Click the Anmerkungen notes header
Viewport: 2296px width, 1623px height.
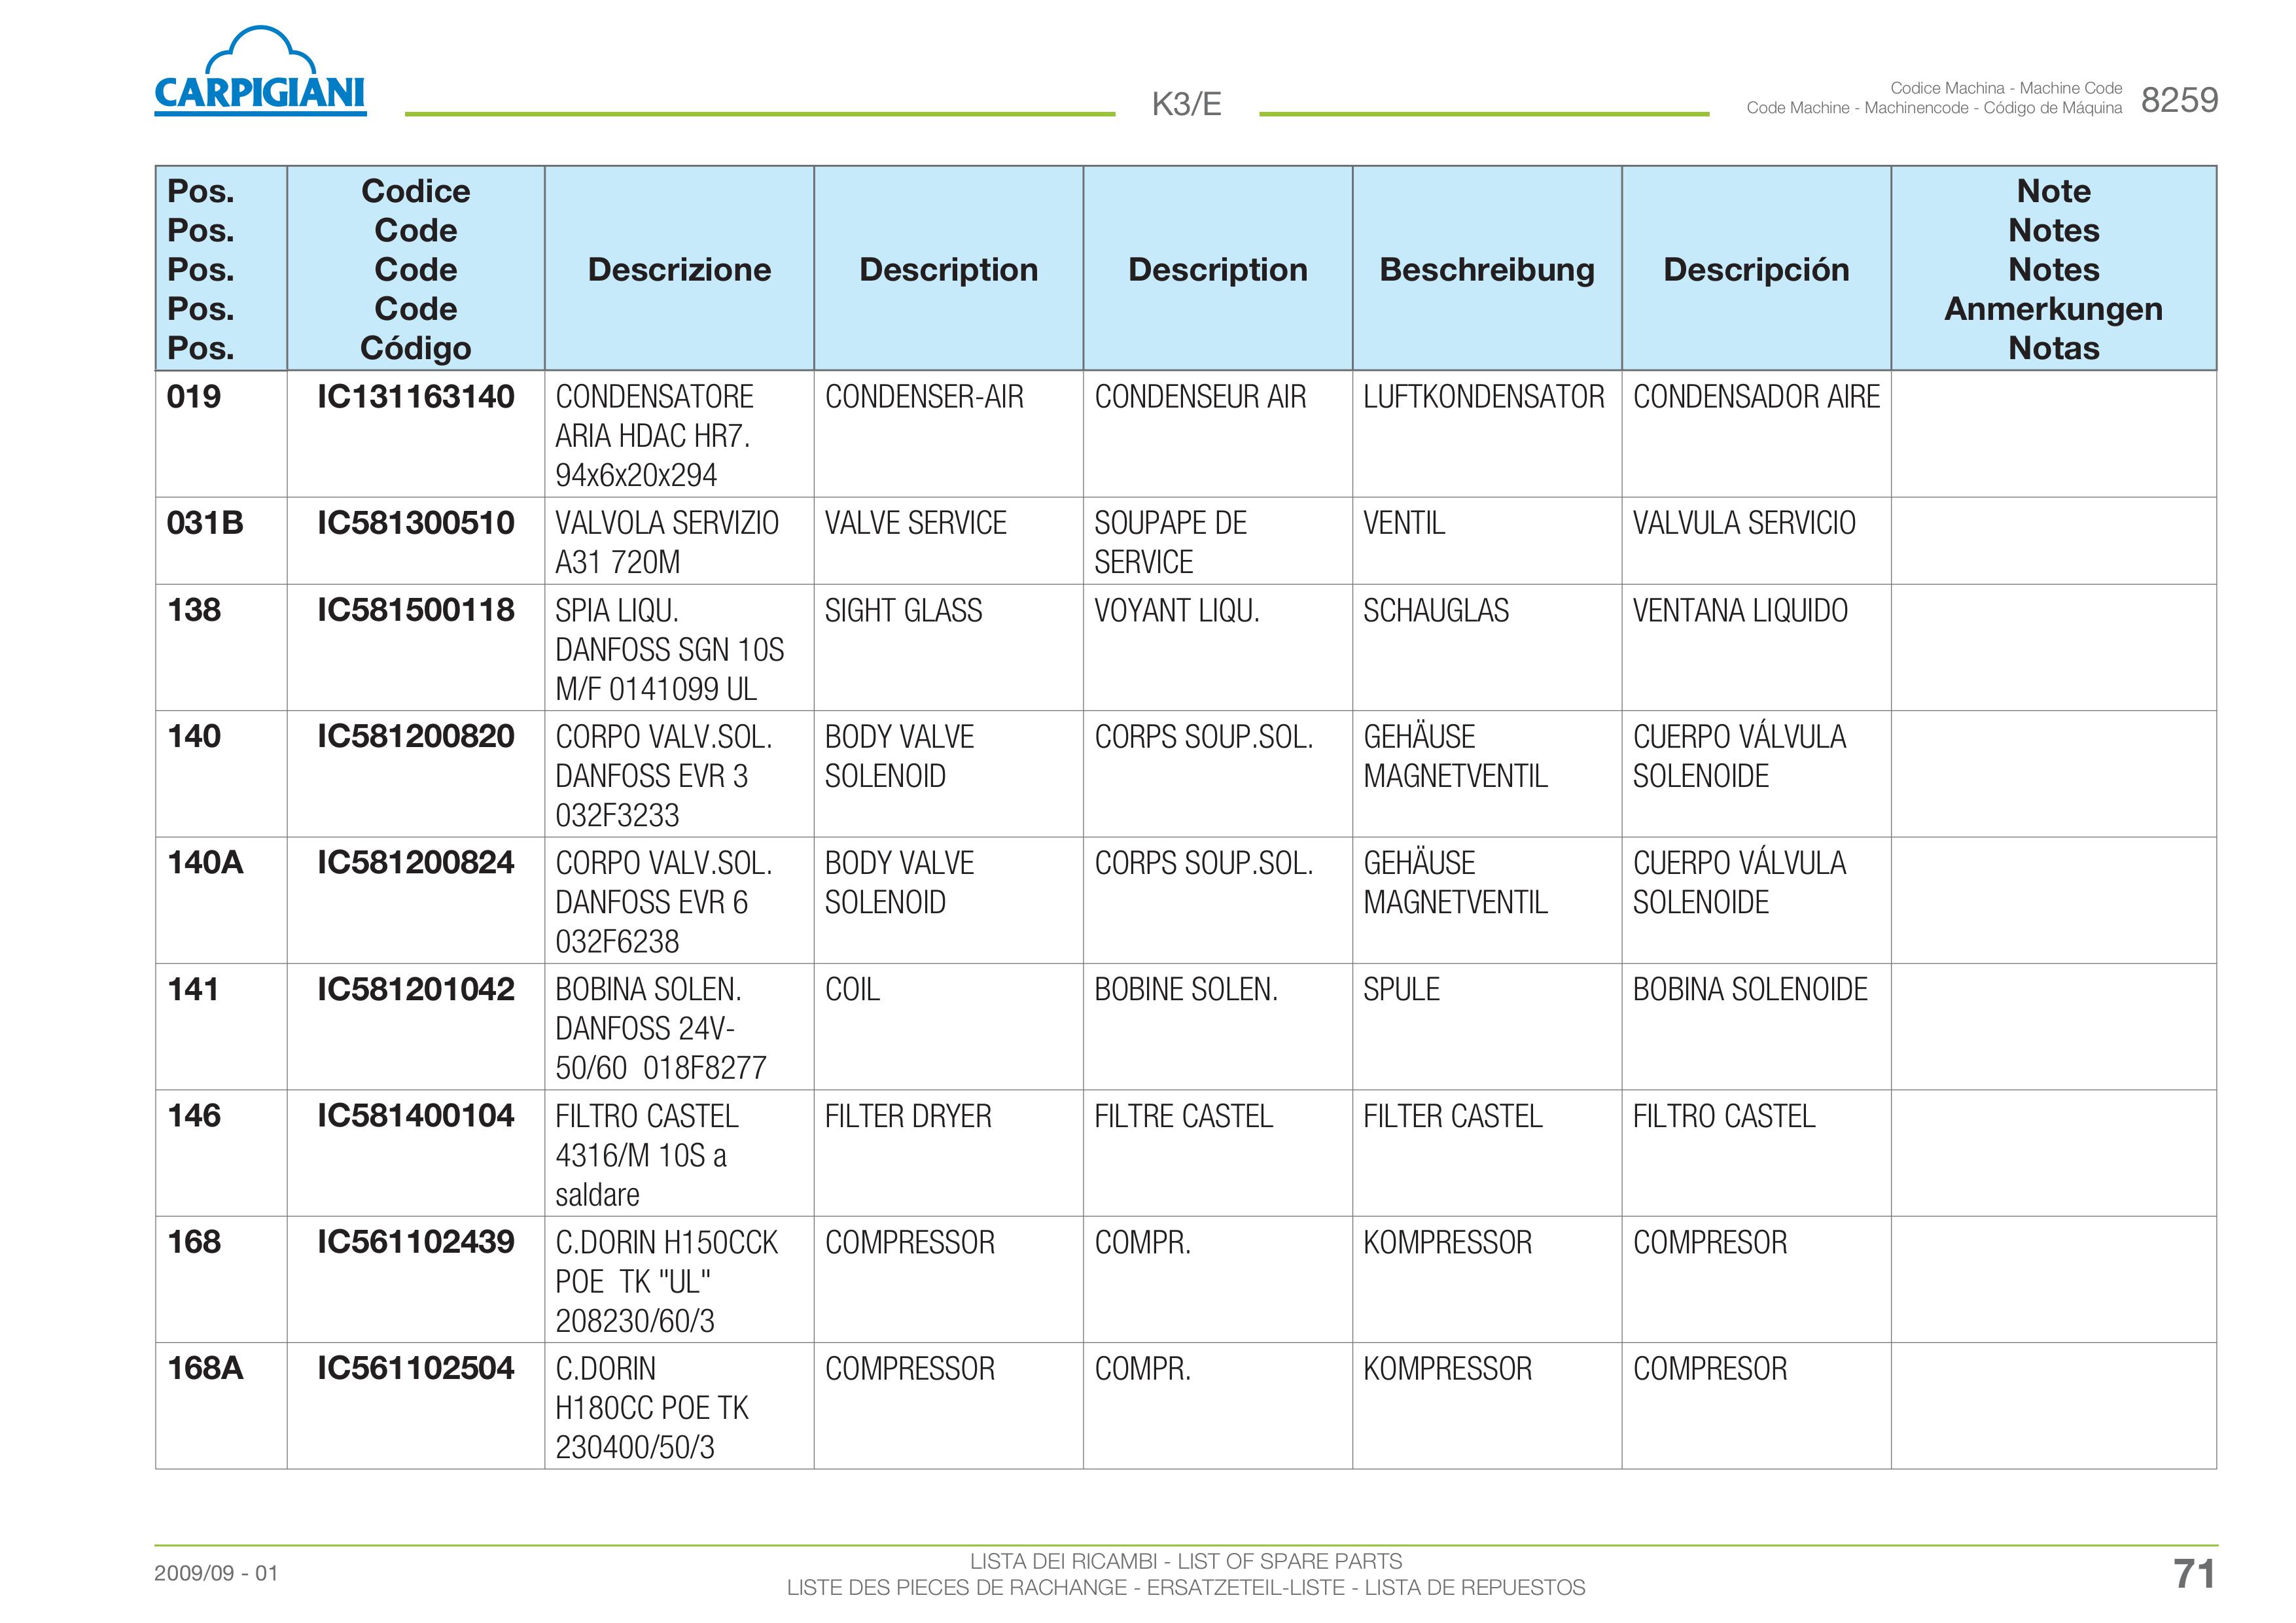2053,308
